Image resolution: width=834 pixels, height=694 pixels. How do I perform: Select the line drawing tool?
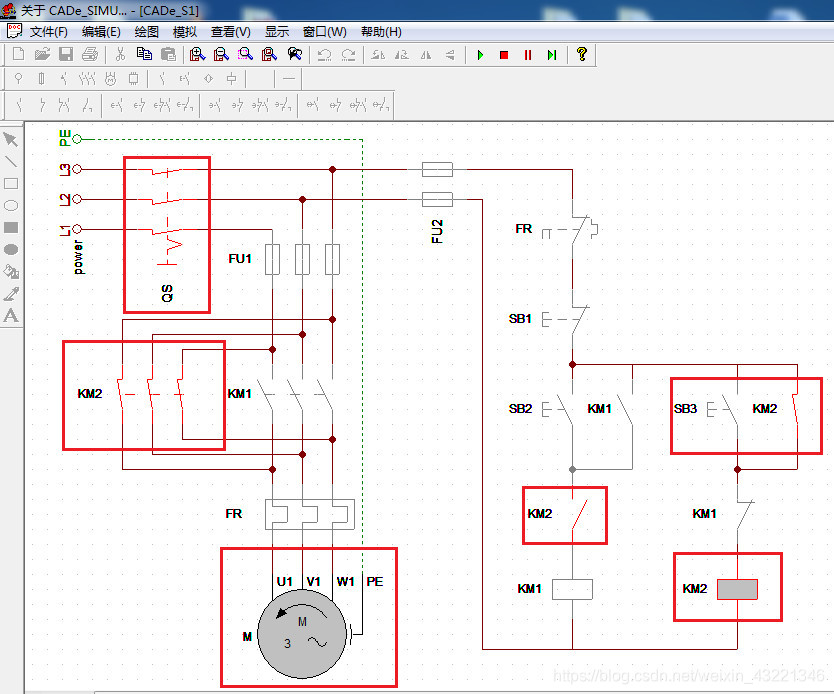(11, 161)
